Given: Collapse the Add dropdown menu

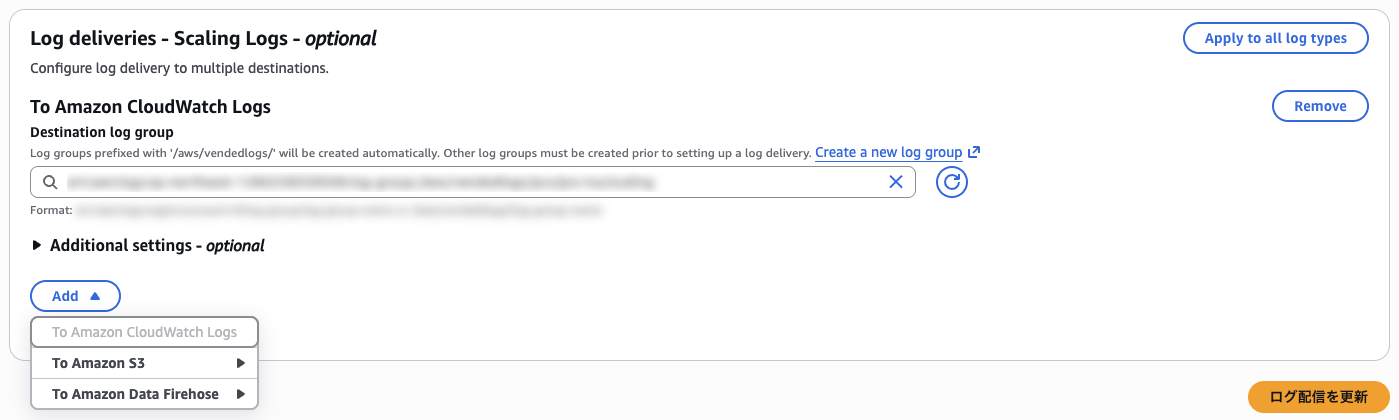Looking at the screenshot, I should [76, 296].
